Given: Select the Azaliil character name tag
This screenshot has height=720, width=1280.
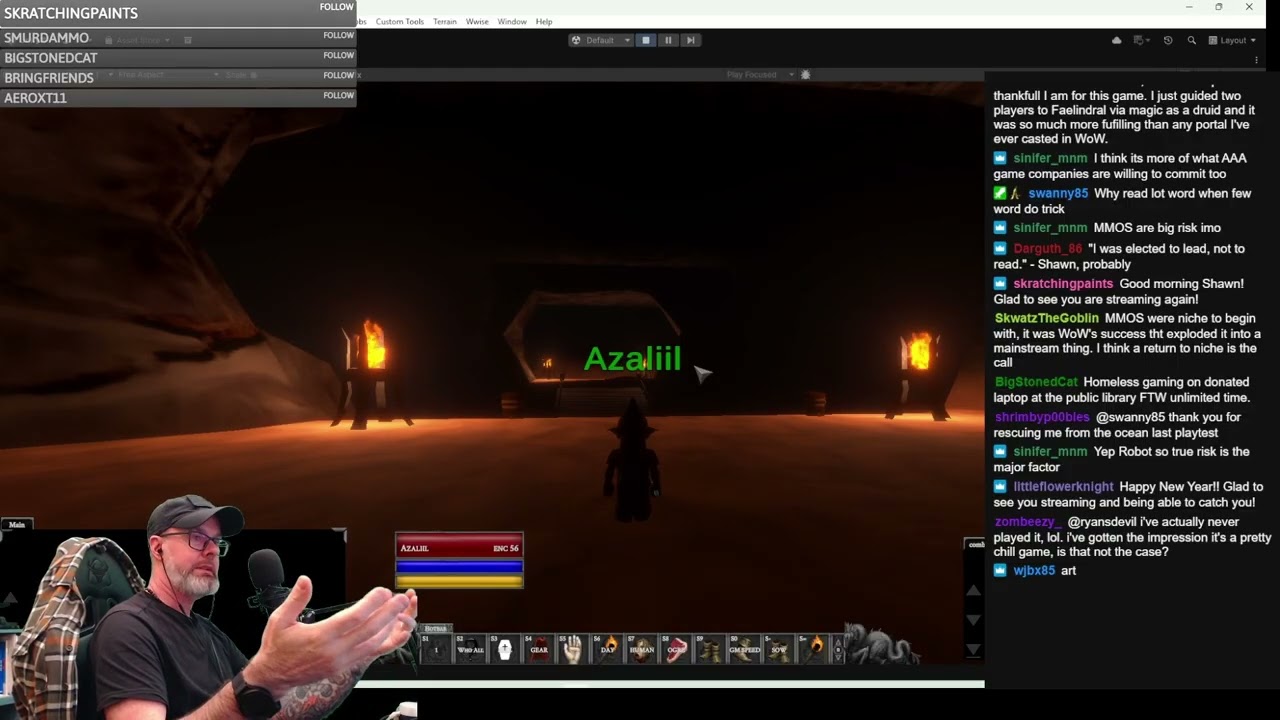Looking at the screenshot, I should point(632,358).
